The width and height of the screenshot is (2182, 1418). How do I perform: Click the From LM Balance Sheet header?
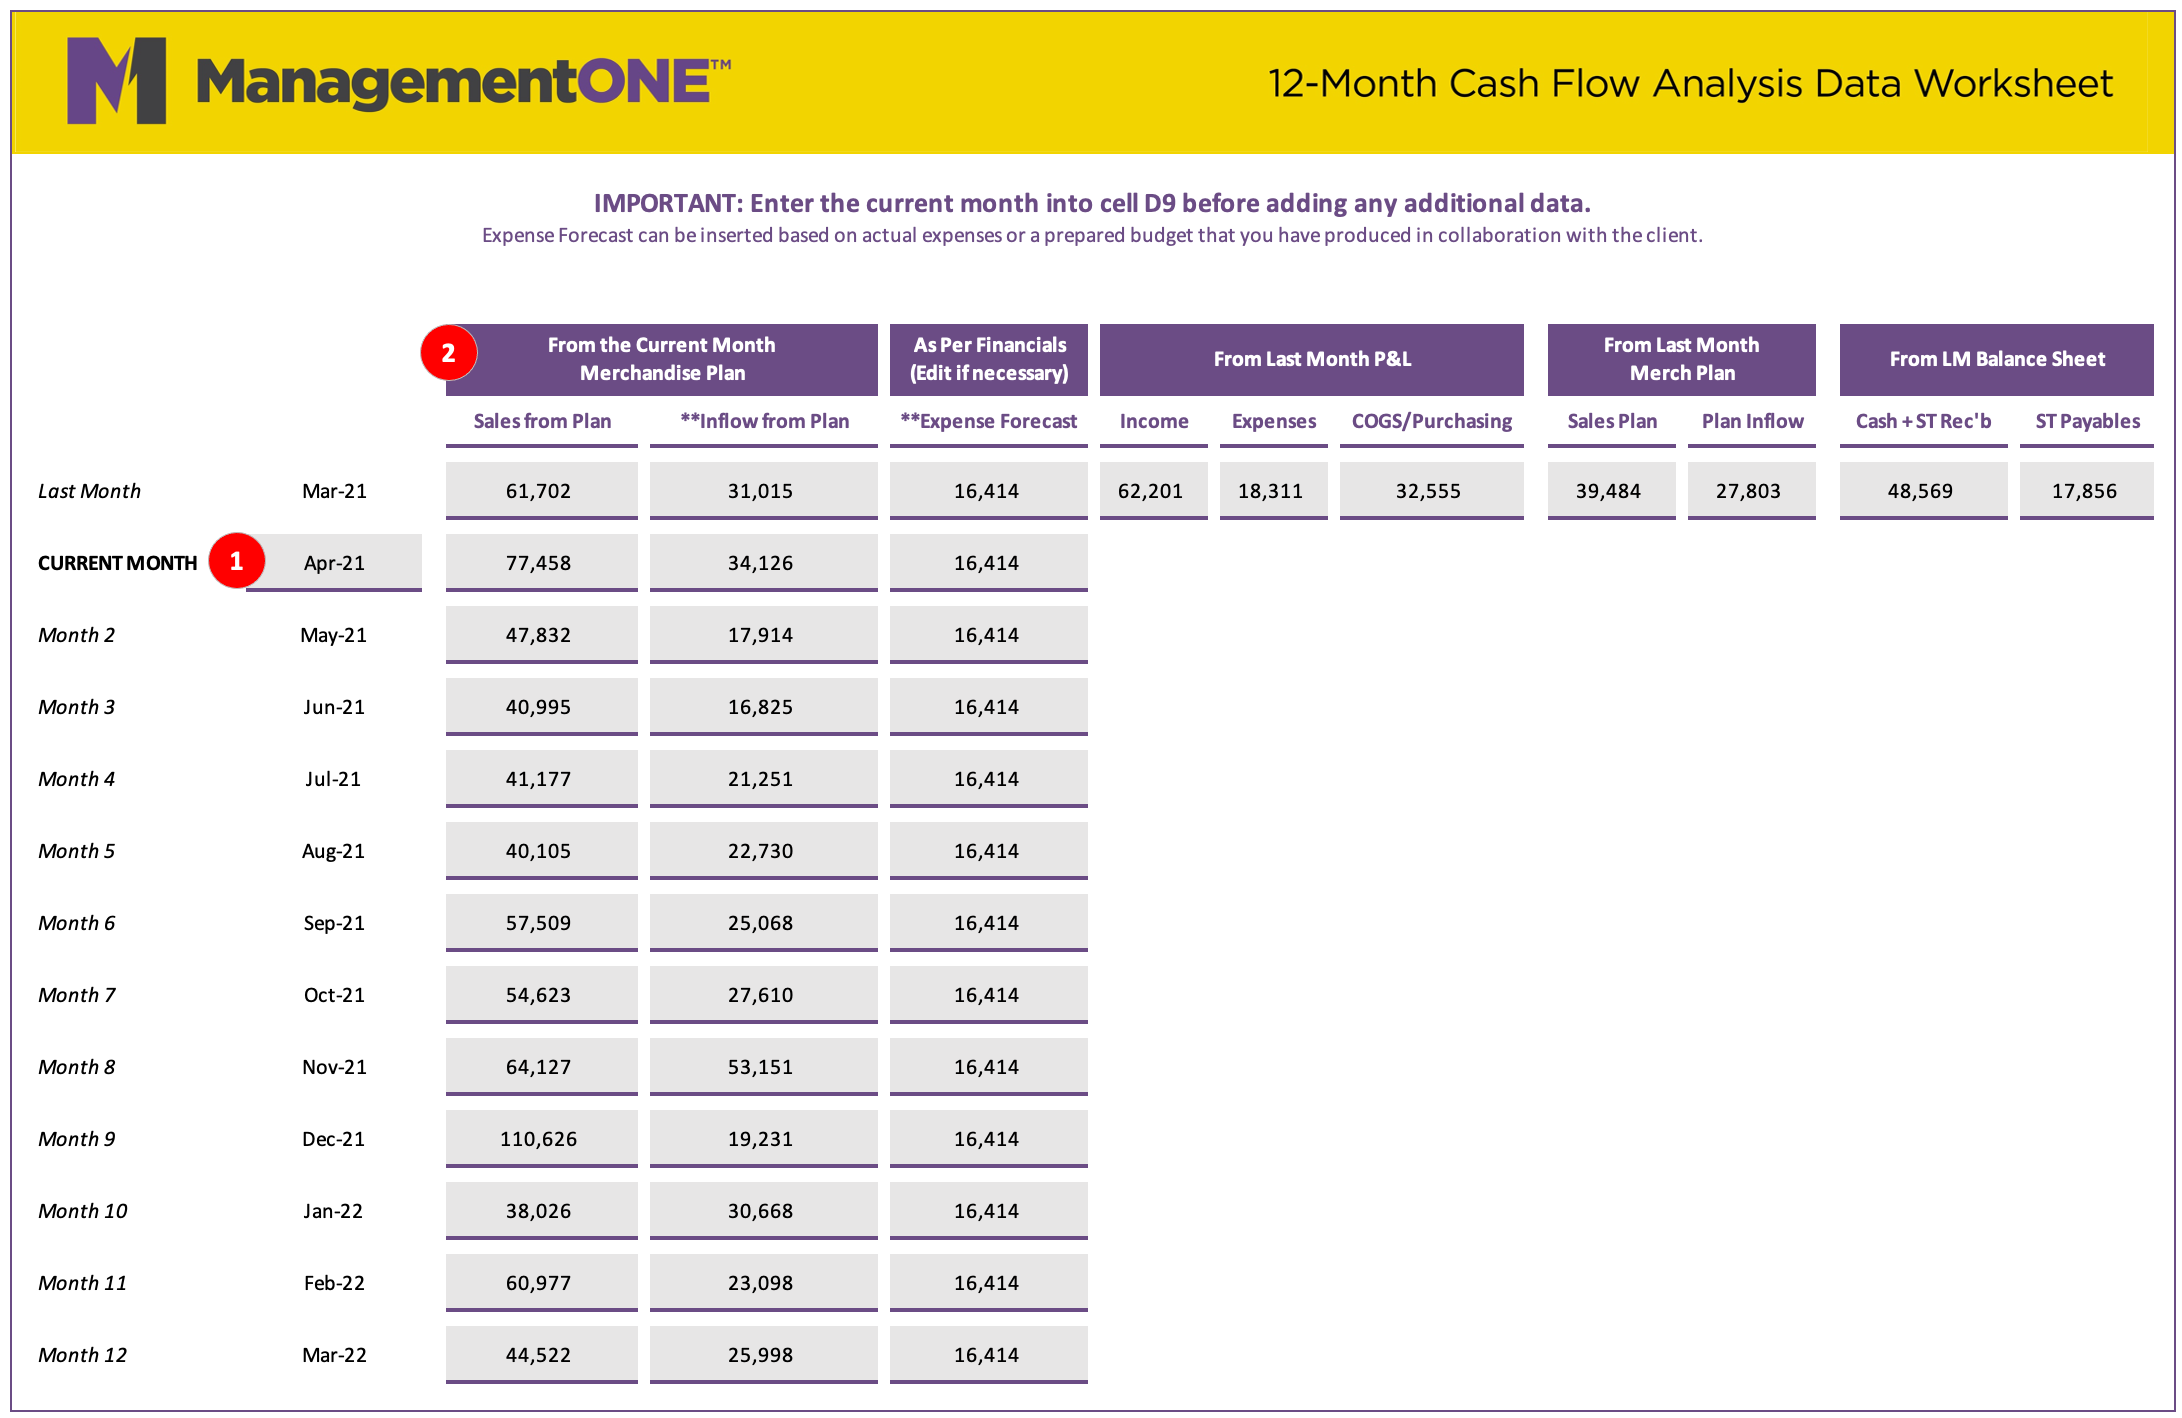1996,359
